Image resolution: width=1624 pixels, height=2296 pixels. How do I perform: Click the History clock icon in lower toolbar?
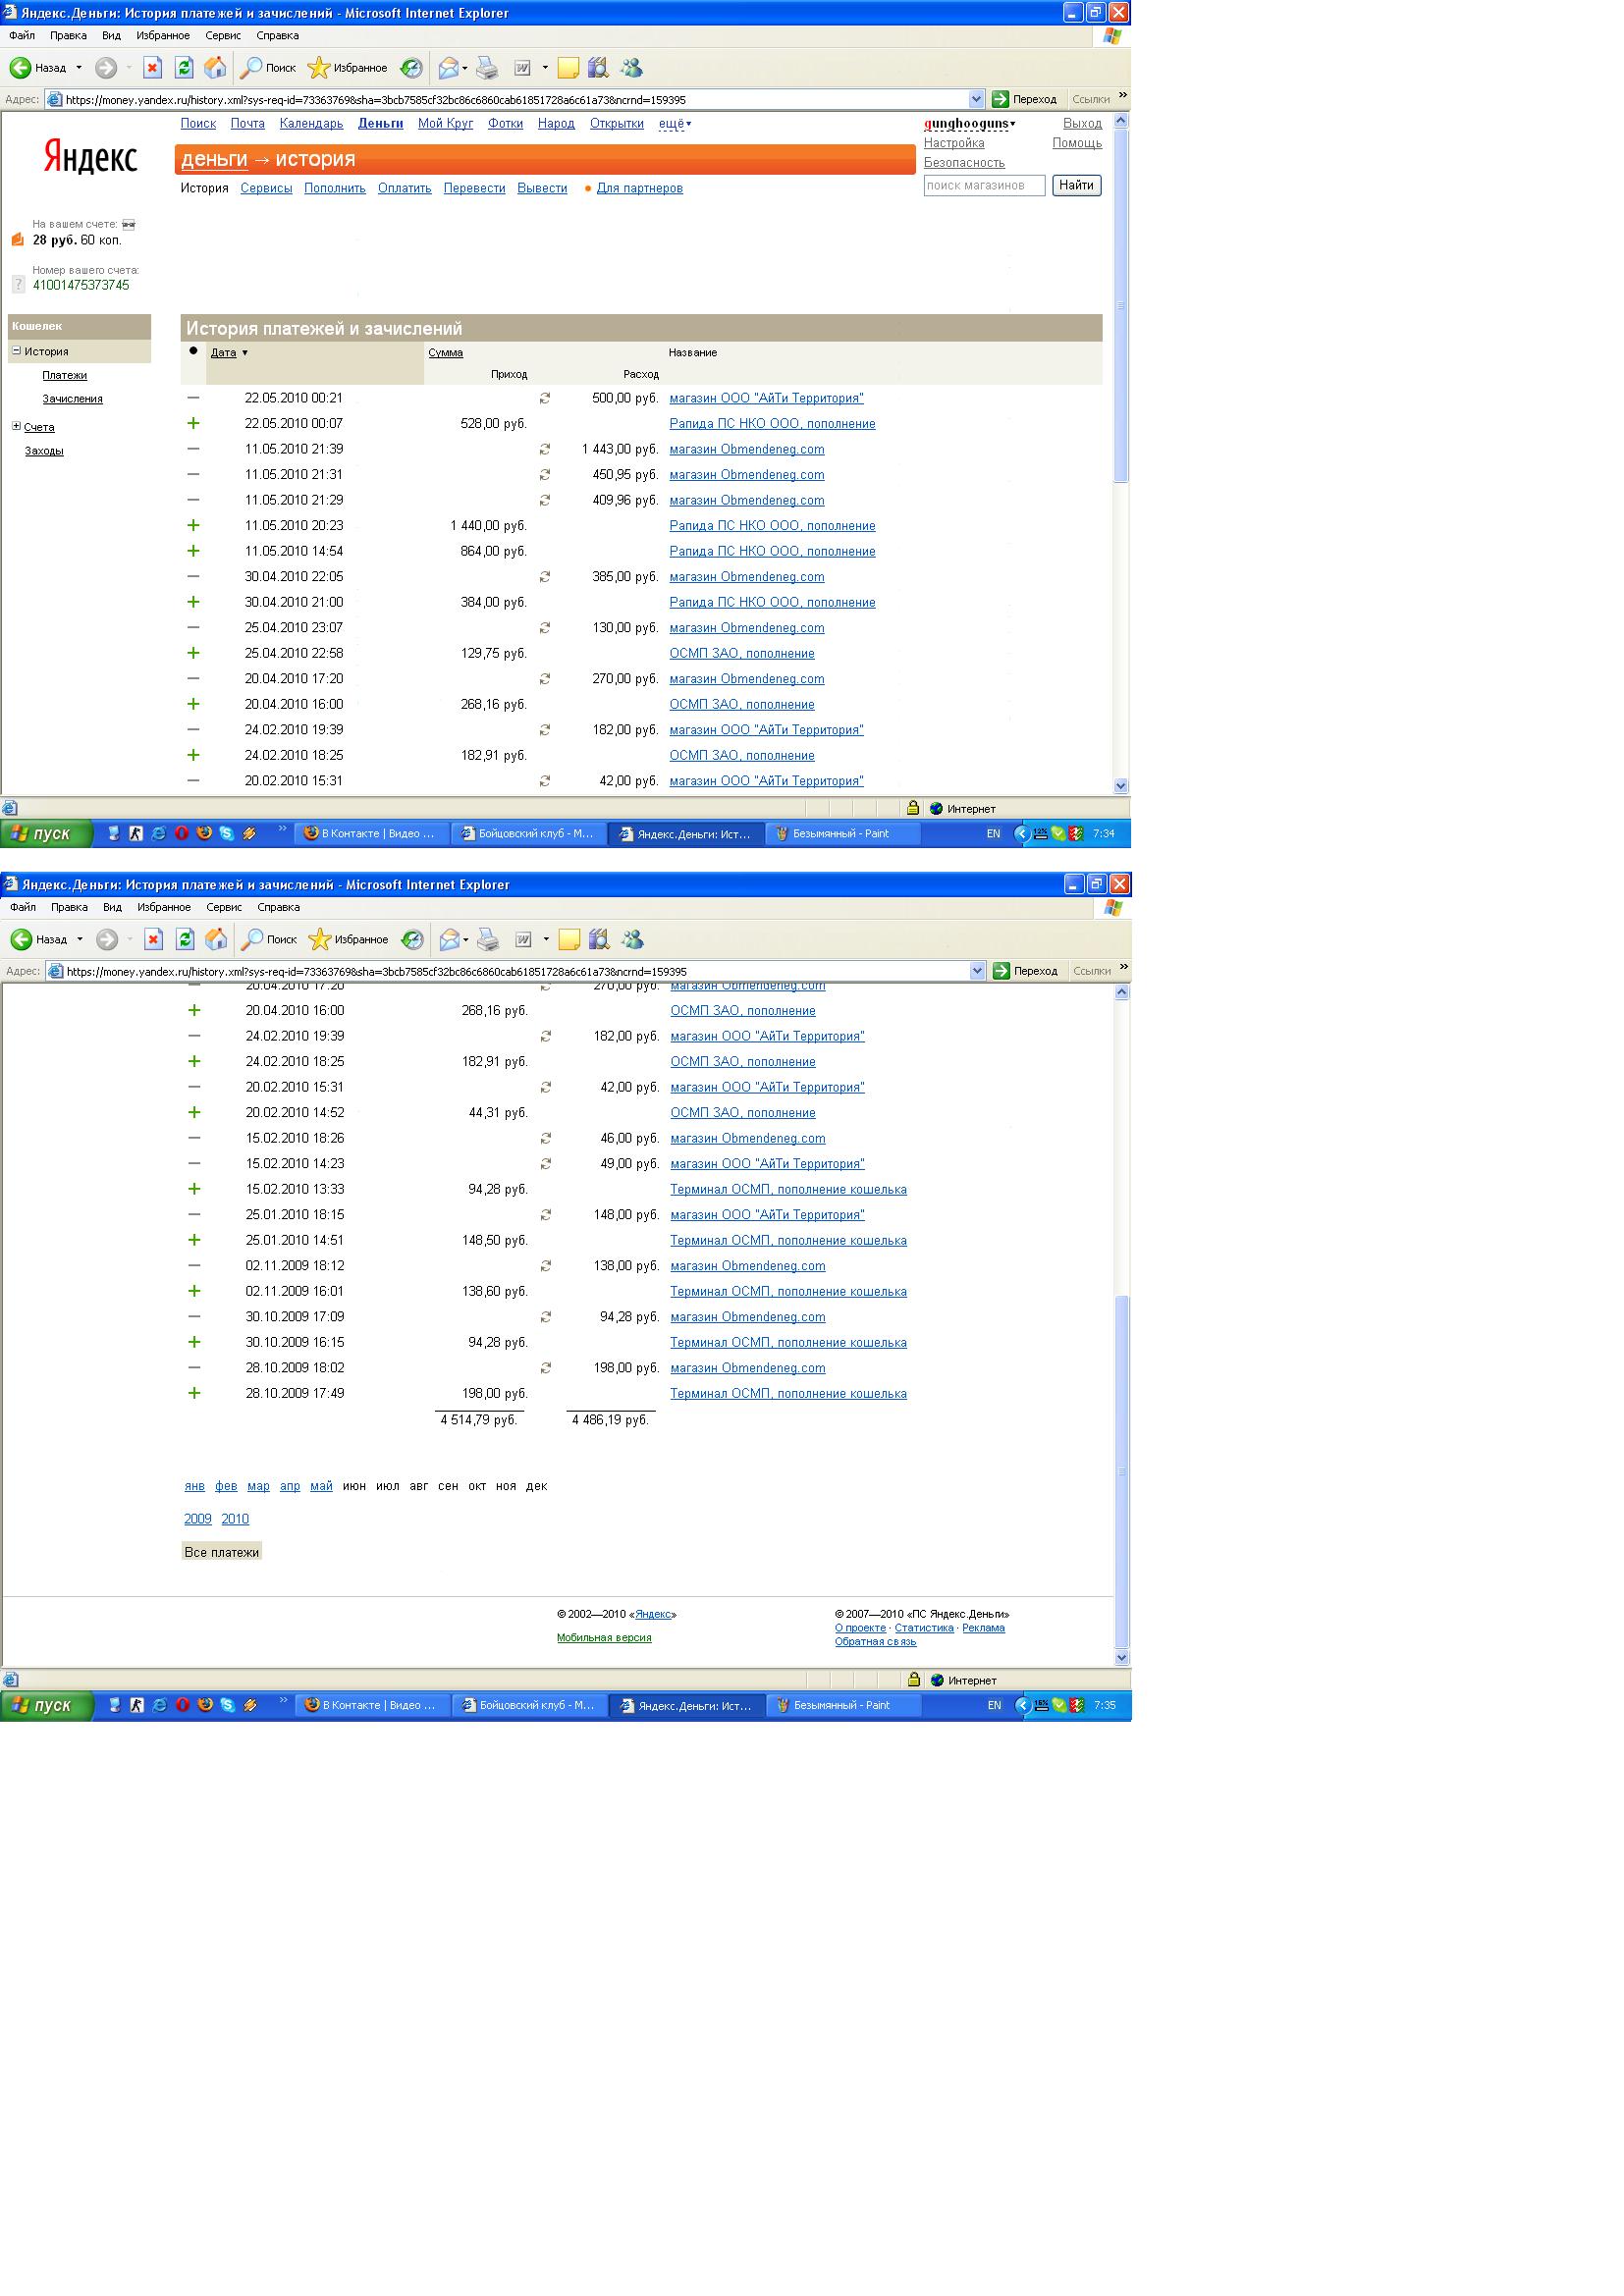click(x=412, y=940)
